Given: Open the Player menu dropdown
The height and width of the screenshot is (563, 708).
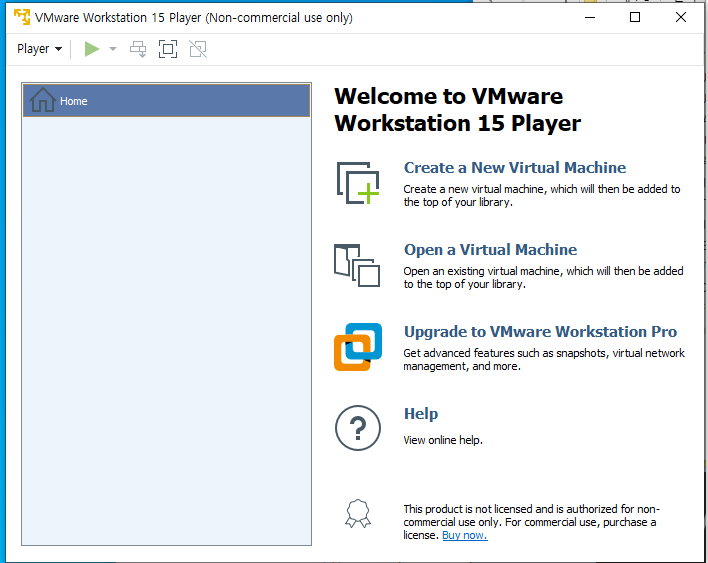Looking at the screenshot, I should point(39,49).
